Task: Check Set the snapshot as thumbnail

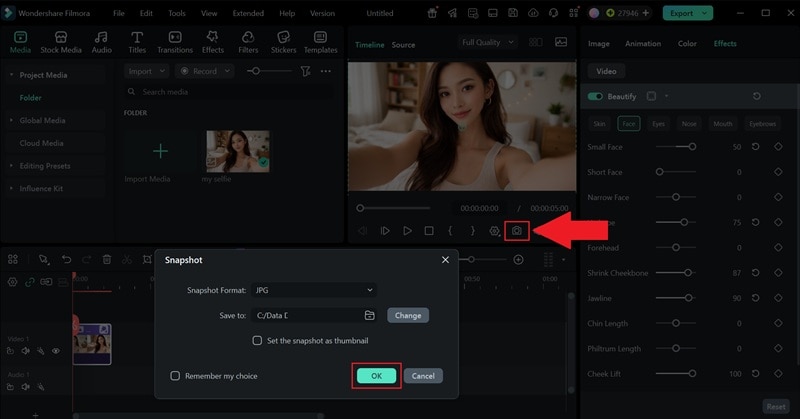Action: point(257,340)
